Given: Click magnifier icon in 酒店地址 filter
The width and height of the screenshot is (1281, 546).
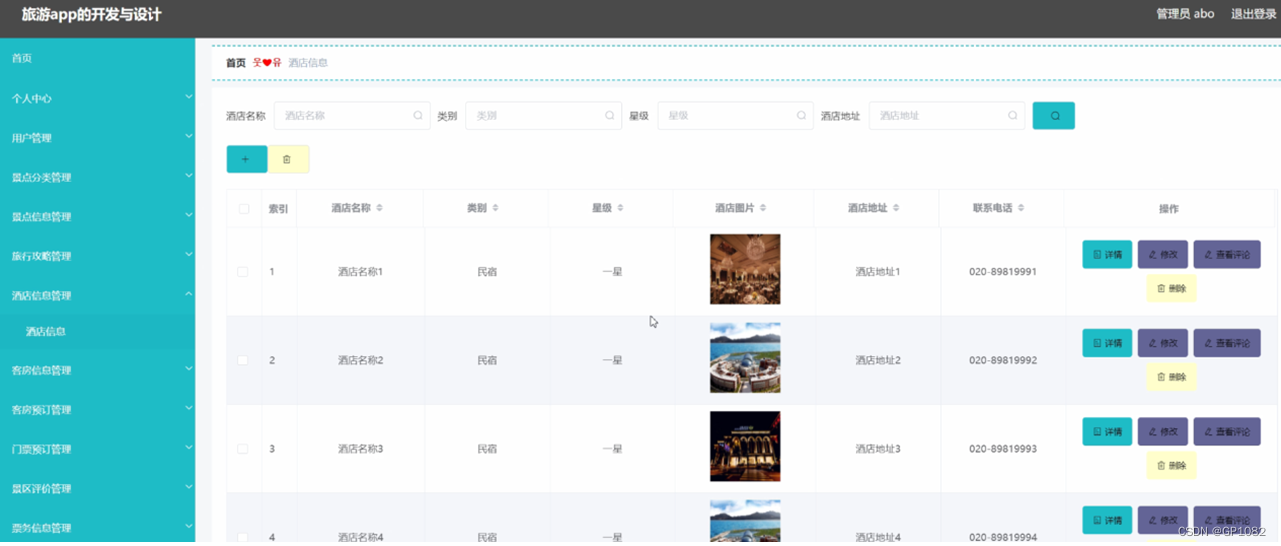Looking at the screenshot, I should coord(1012,116).
